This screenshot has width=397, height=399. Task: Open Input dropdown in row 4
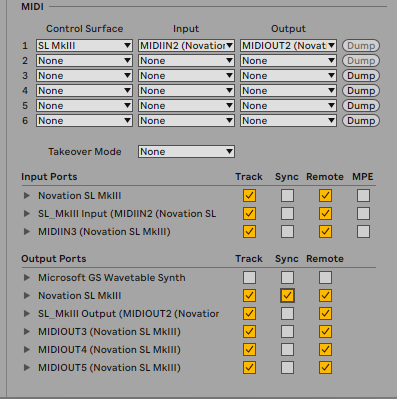click(186, 91)
